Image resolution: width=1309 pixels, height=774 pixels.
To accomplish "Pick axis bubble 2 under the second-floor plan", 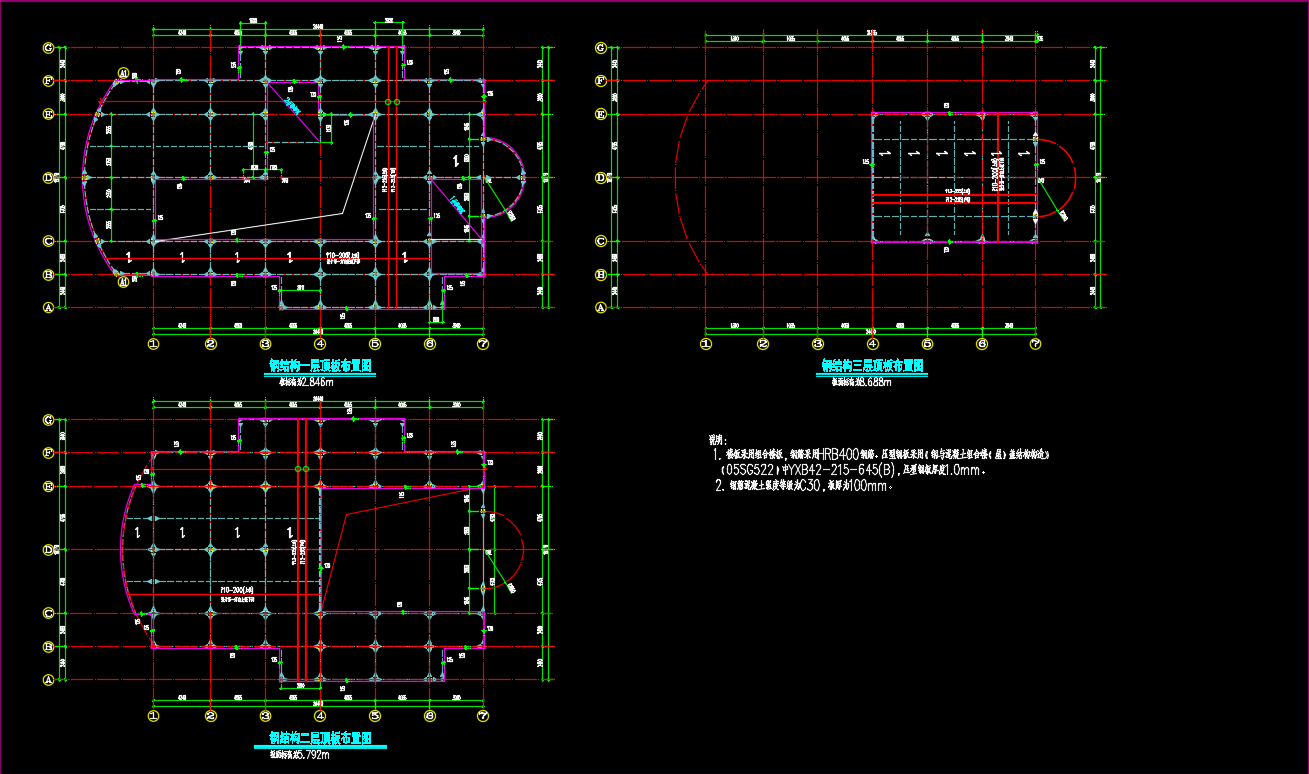I will click(x=211, y=716).
